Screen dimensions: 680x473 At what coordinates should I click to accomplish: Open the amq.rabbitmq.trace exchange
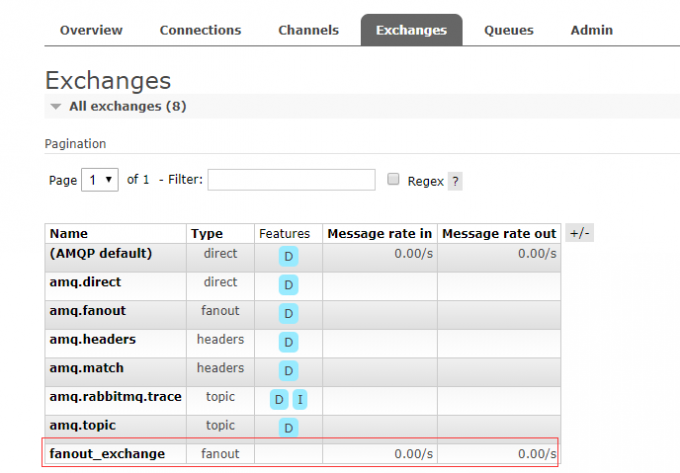pos(115,397)
